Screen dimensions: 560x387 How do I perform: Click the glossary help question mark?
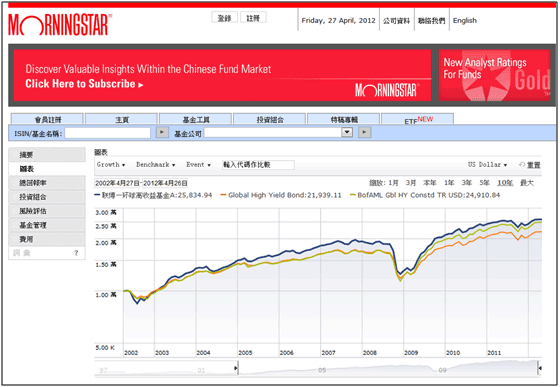76,253
